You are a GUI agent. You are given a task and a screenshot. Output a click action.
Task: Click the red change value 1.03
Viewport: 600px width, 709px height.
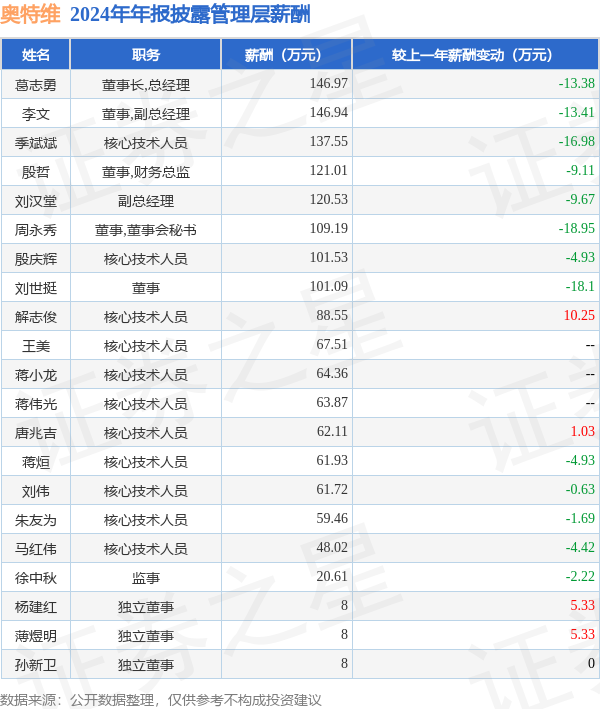coord(583,431)
